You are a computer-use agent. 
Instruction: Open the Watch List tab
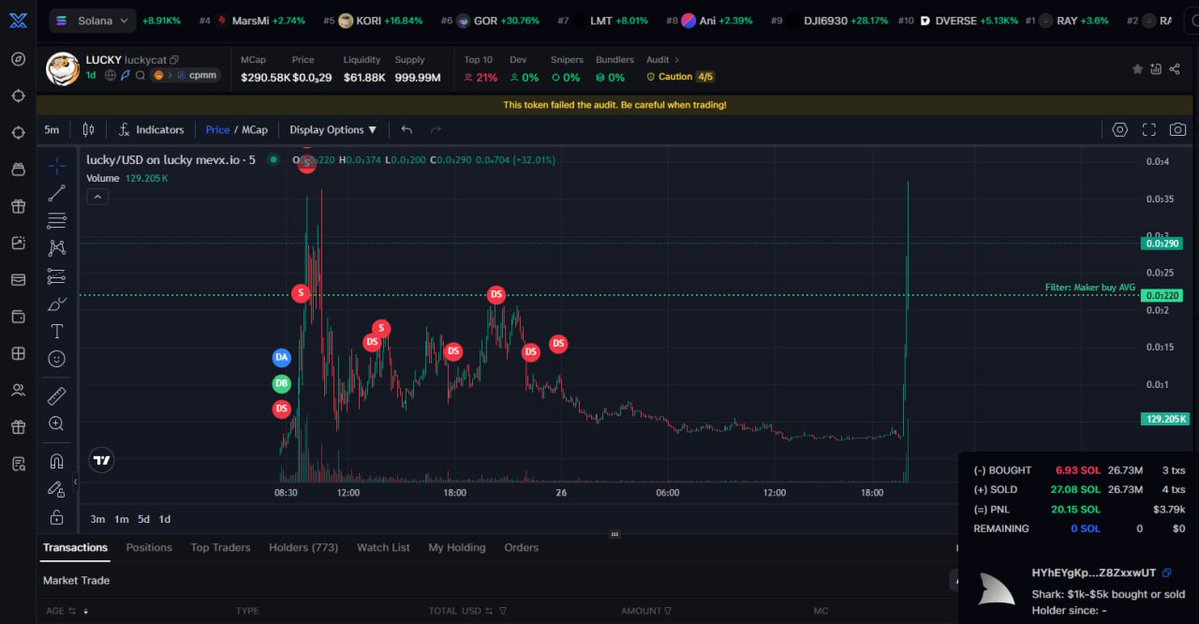tap(383, 548)
